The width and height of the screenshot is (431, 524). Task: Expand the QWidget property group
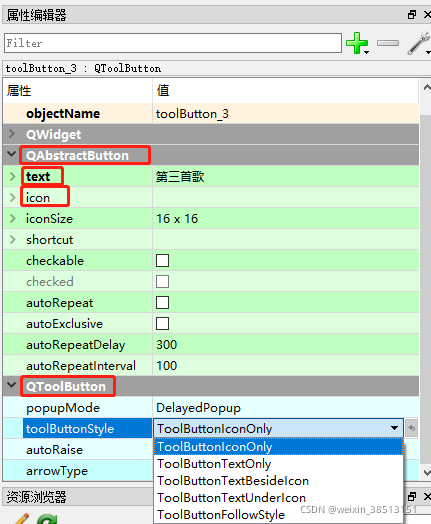12,134
